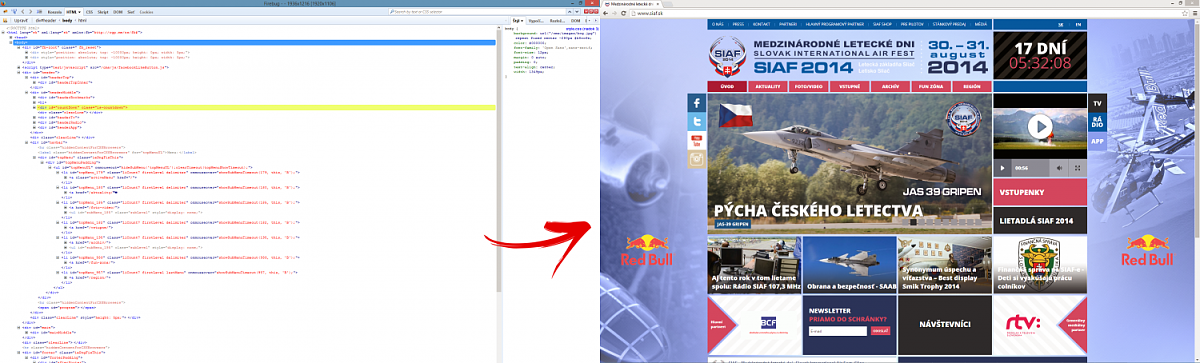Expand the script node in HTML tree
This screenshot has height=363, width=1200.
pyautogui.click(x=19, y=68)
